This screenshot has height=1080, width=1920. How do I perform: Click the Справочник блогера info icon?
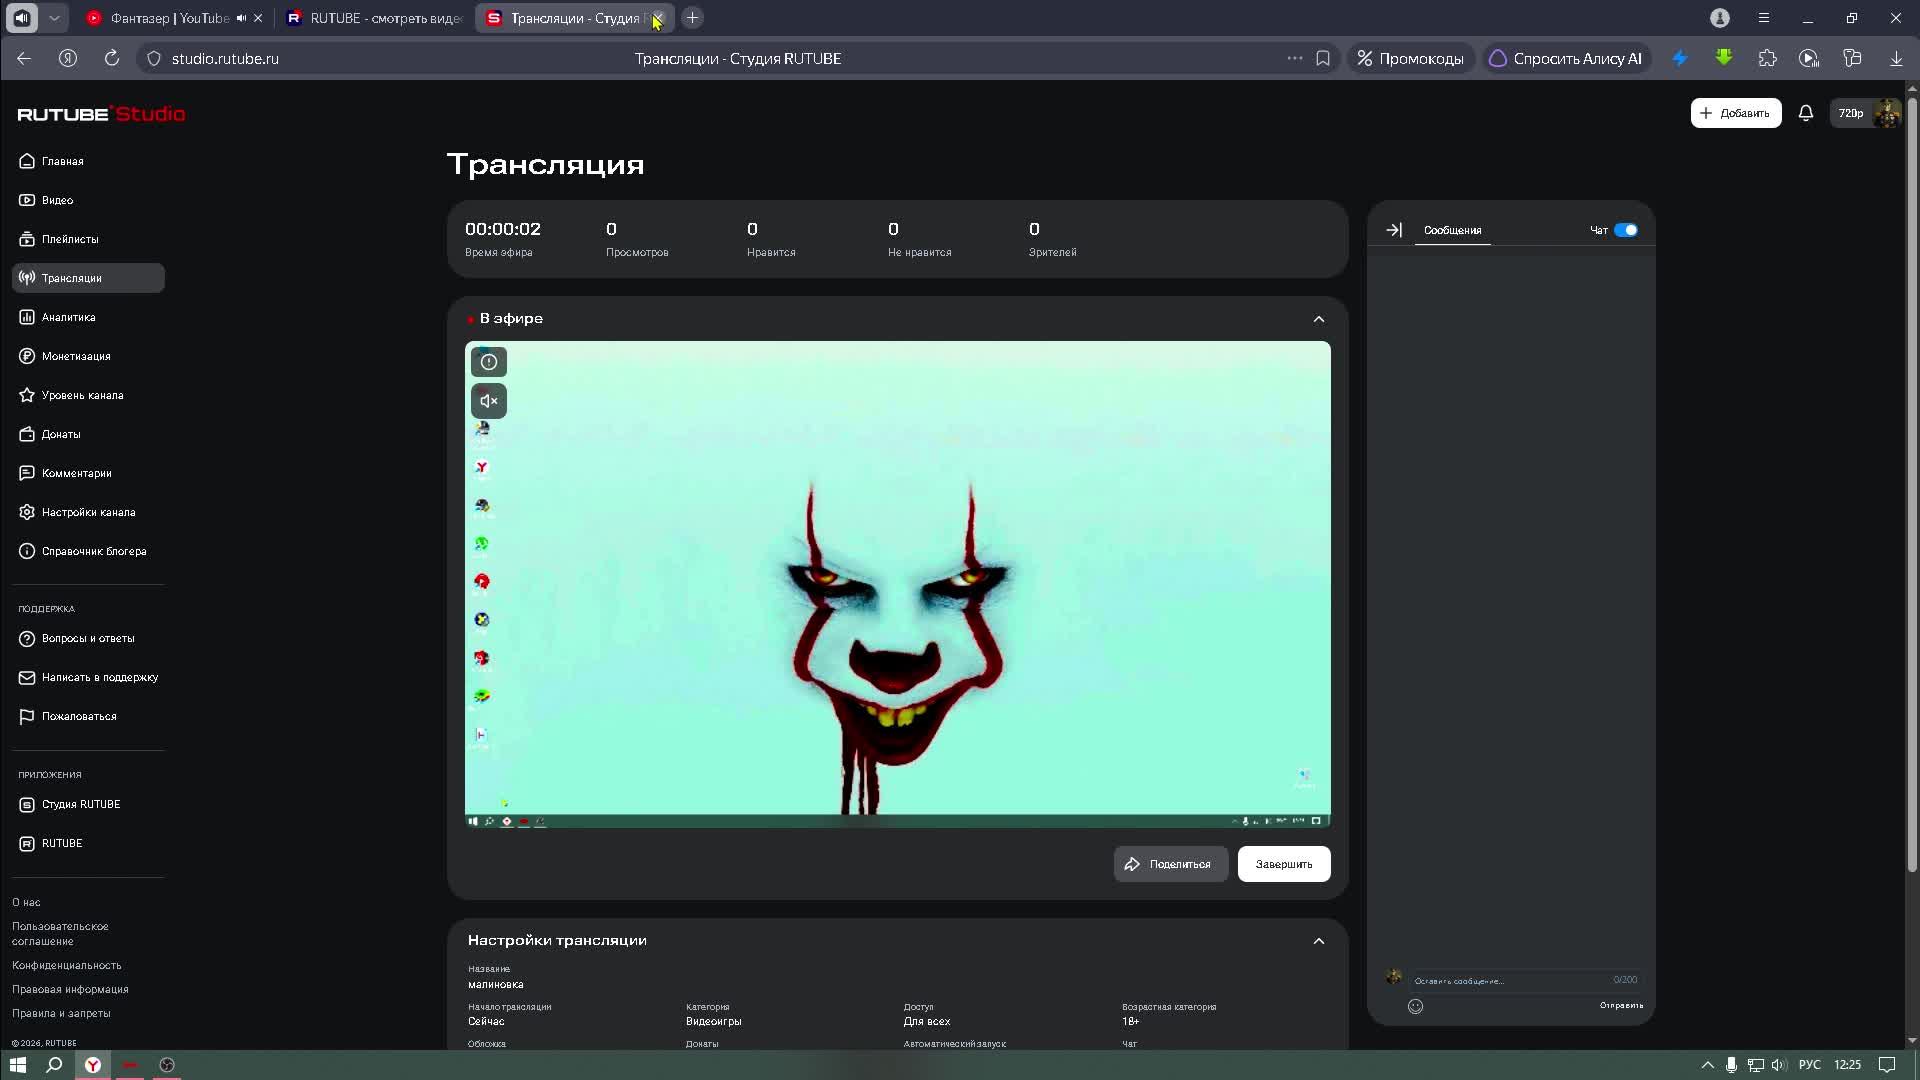(x=27, y=551)
